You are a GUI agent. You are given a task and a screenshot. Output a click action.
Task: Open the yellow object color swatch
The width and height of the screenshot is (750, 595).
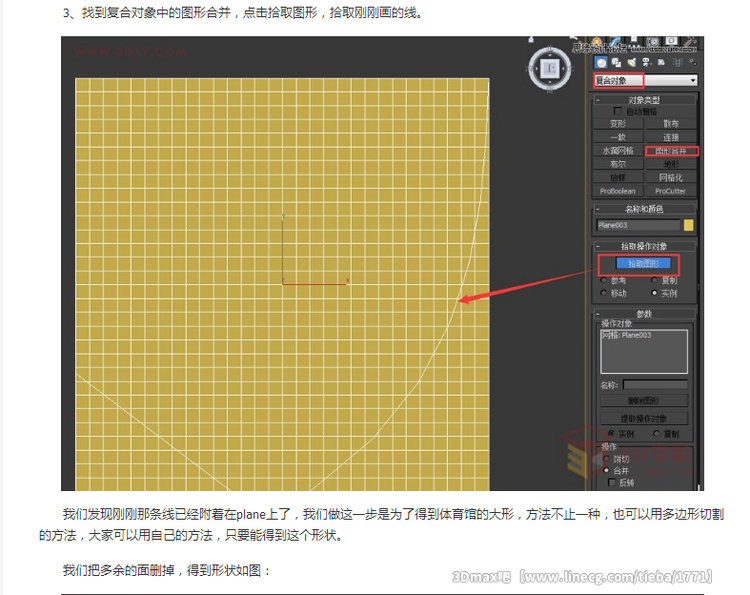(688, 225)
